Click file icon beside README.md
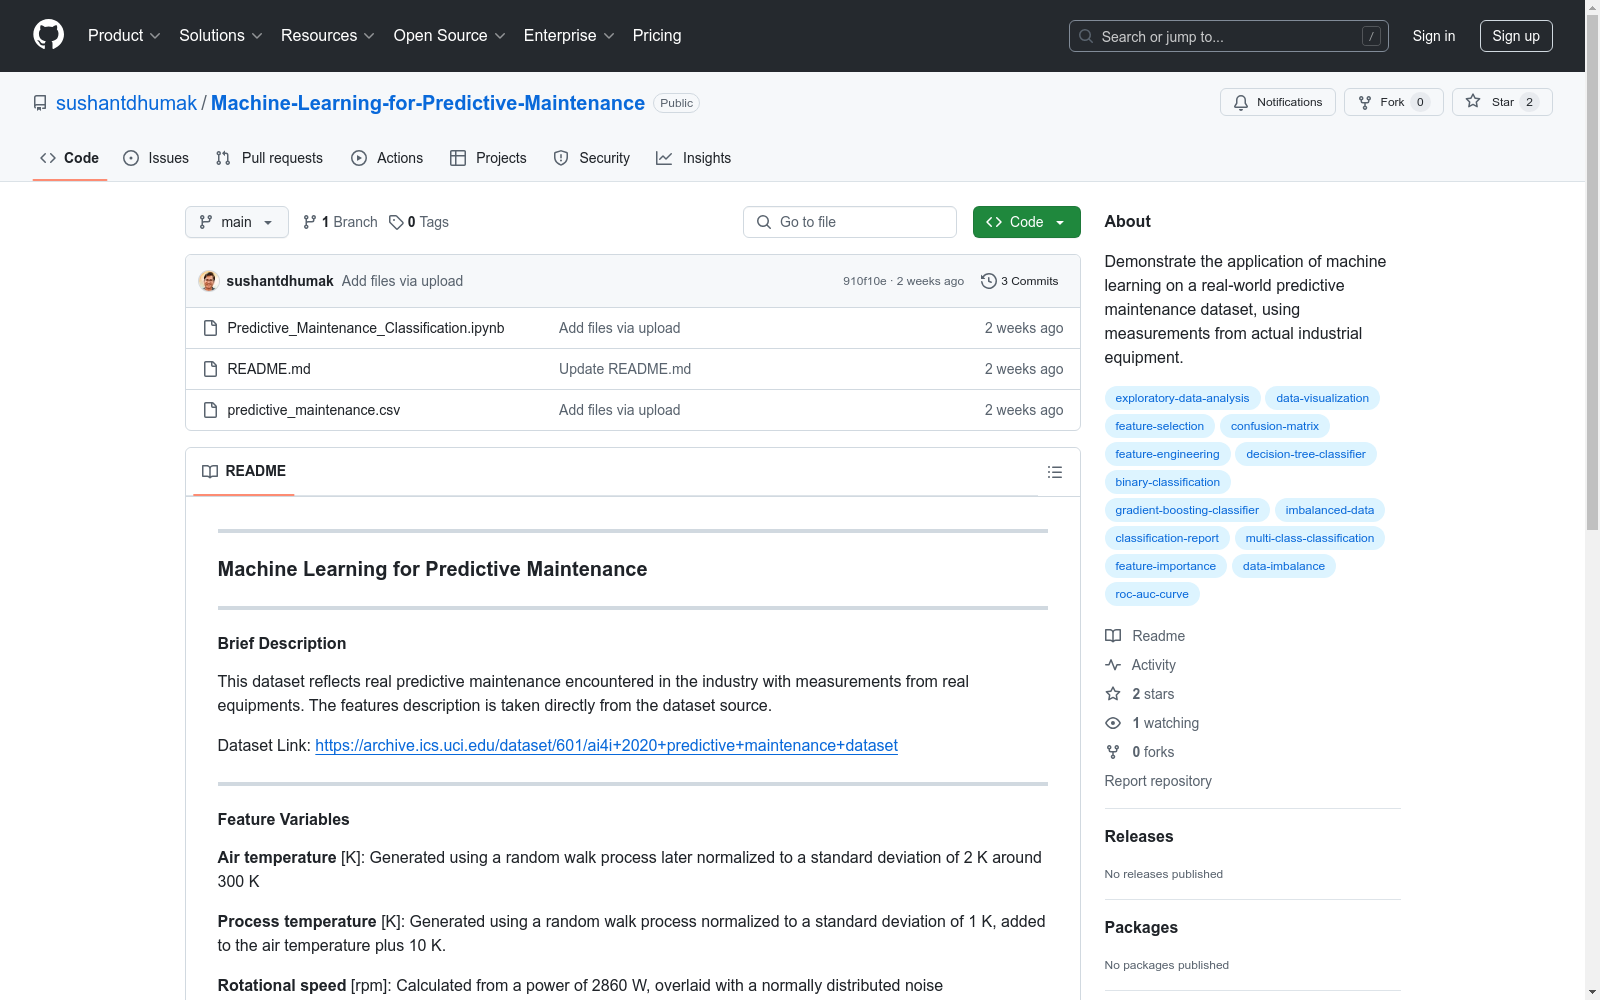 (210, 369)
